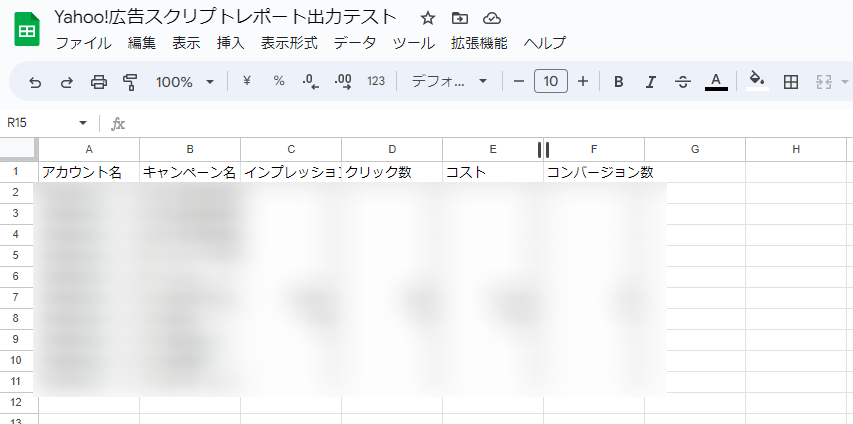The width and height of the screenshot is (853, 424).
Task: Activate the paint format roller icon
Action: coord(130,82)
